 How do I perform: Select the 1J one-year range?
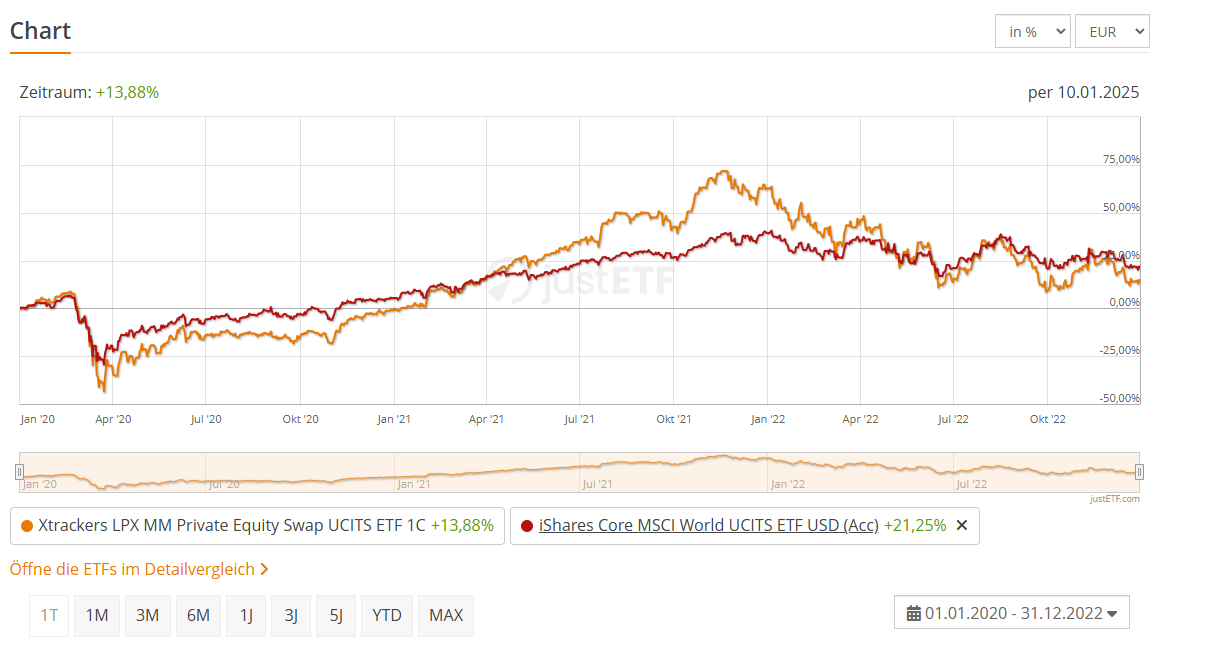(246, 615)
